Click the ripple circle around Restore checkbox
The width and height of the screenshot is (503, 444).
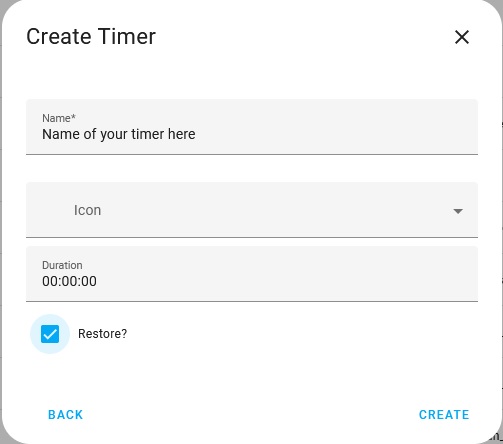50,334
